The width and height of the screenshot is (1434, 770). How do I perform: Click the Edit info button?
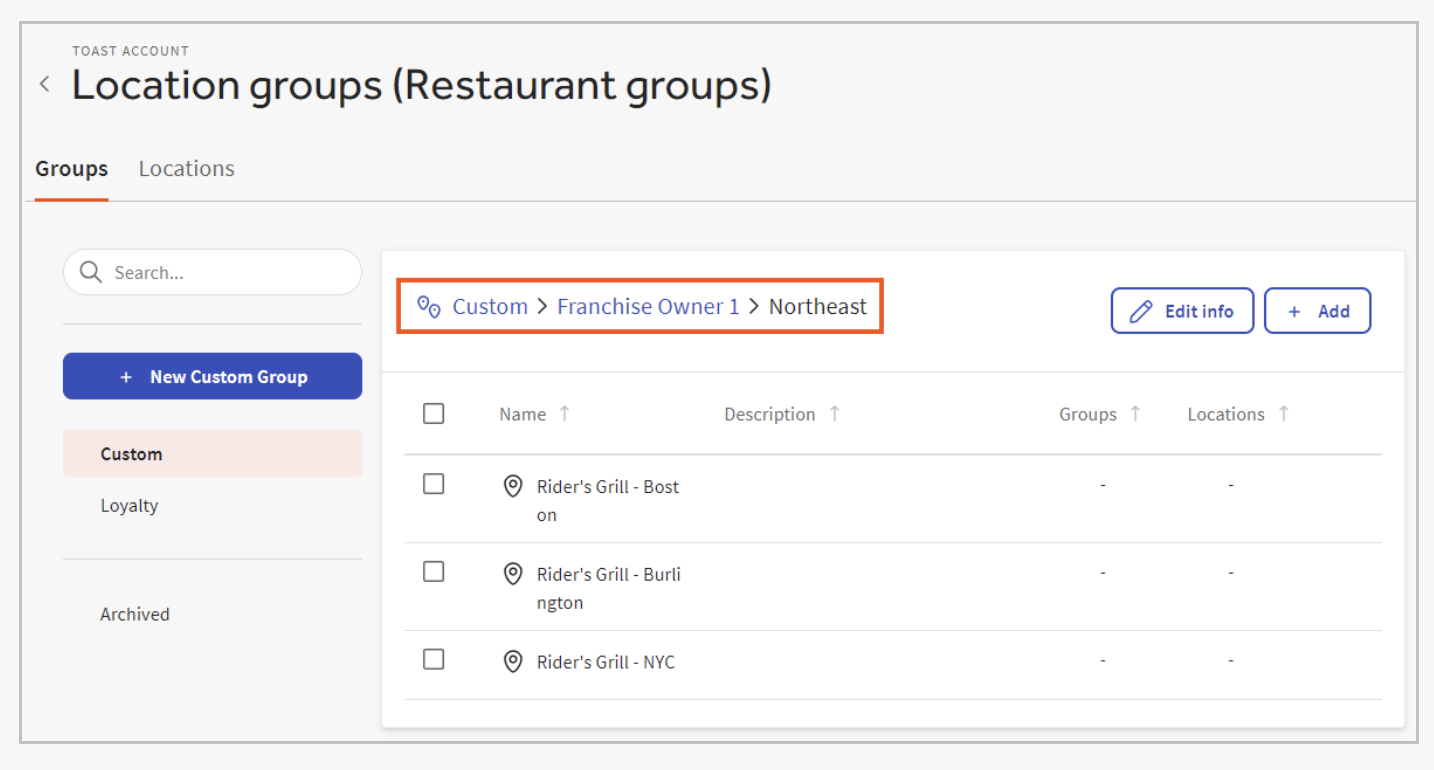tap(1182, 311)
